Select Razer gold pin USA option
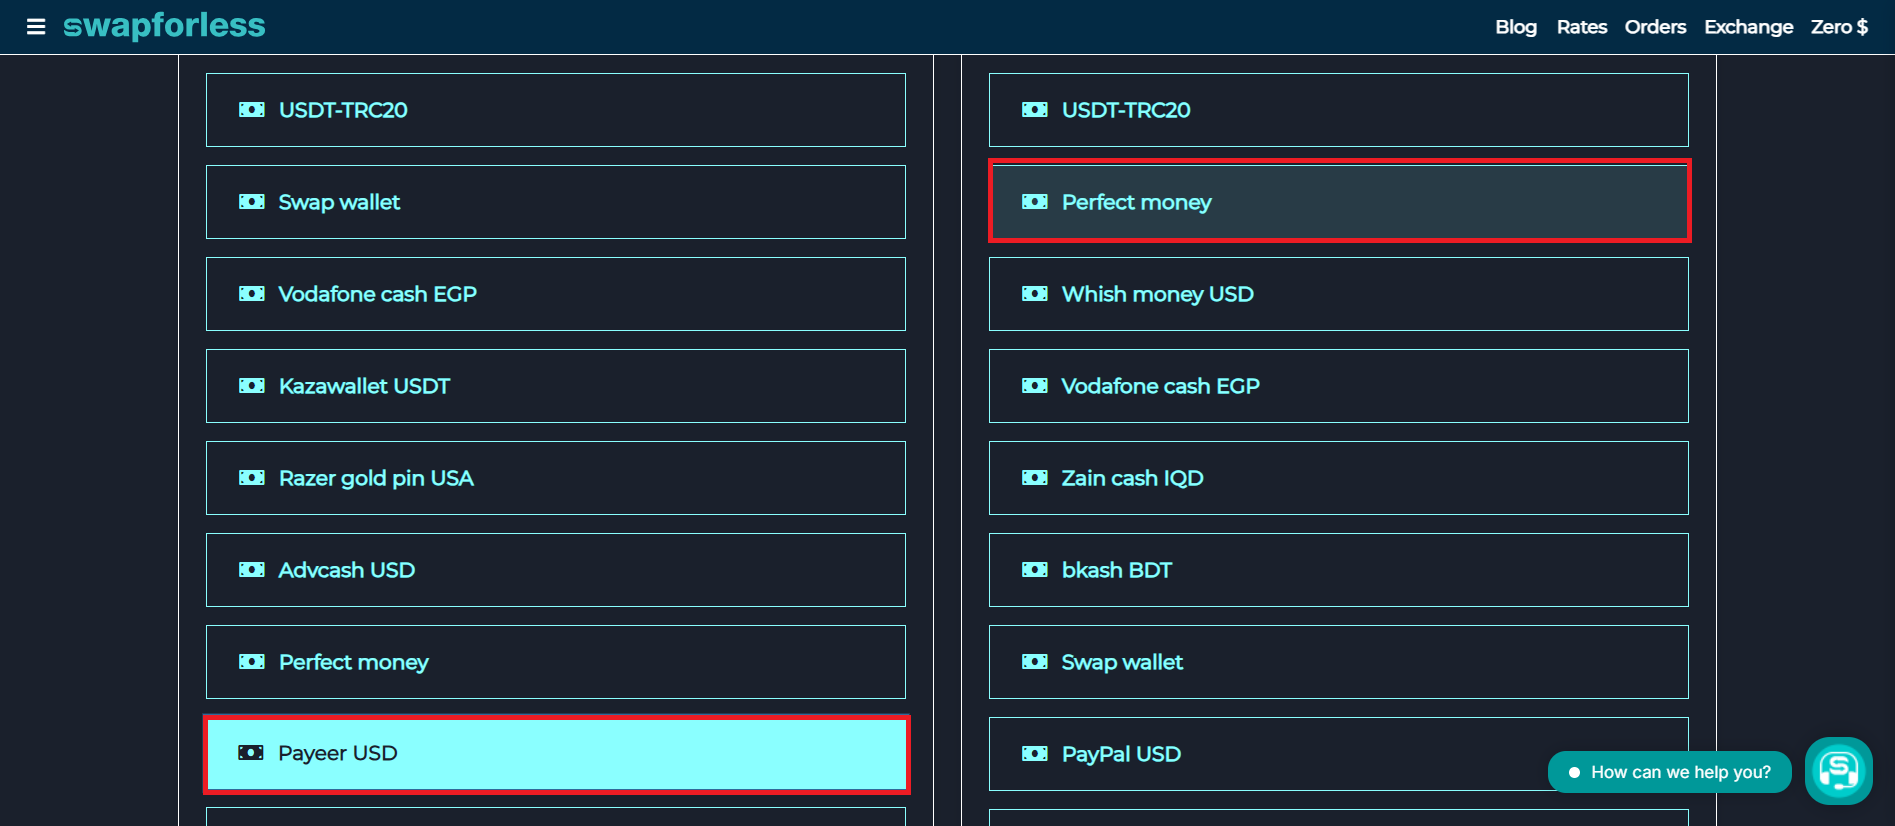This screenshot has height=826, width=1895. click(x=556, y=478)
